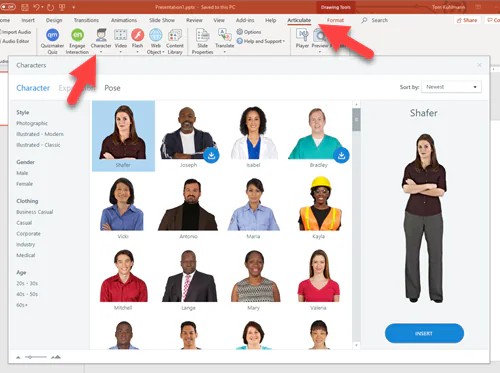Screen dimensions: 500x373
Task: Open Articulate Options
Action: click(x=249, y=32)
